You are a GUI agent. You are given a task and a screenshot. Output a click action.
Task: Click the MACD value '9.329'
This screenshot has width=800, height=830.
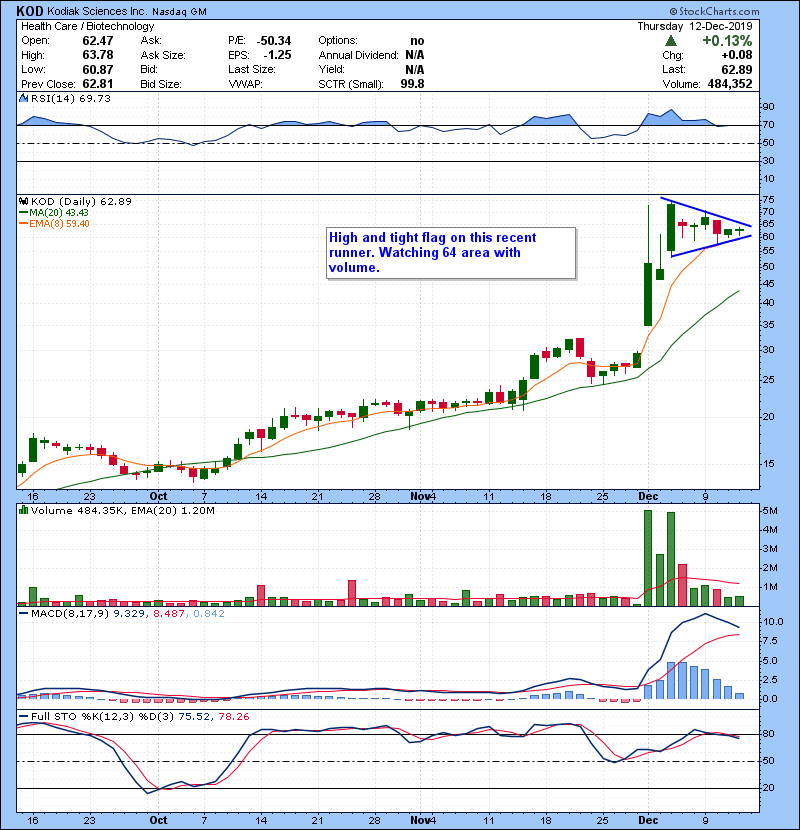click(129, 614)
